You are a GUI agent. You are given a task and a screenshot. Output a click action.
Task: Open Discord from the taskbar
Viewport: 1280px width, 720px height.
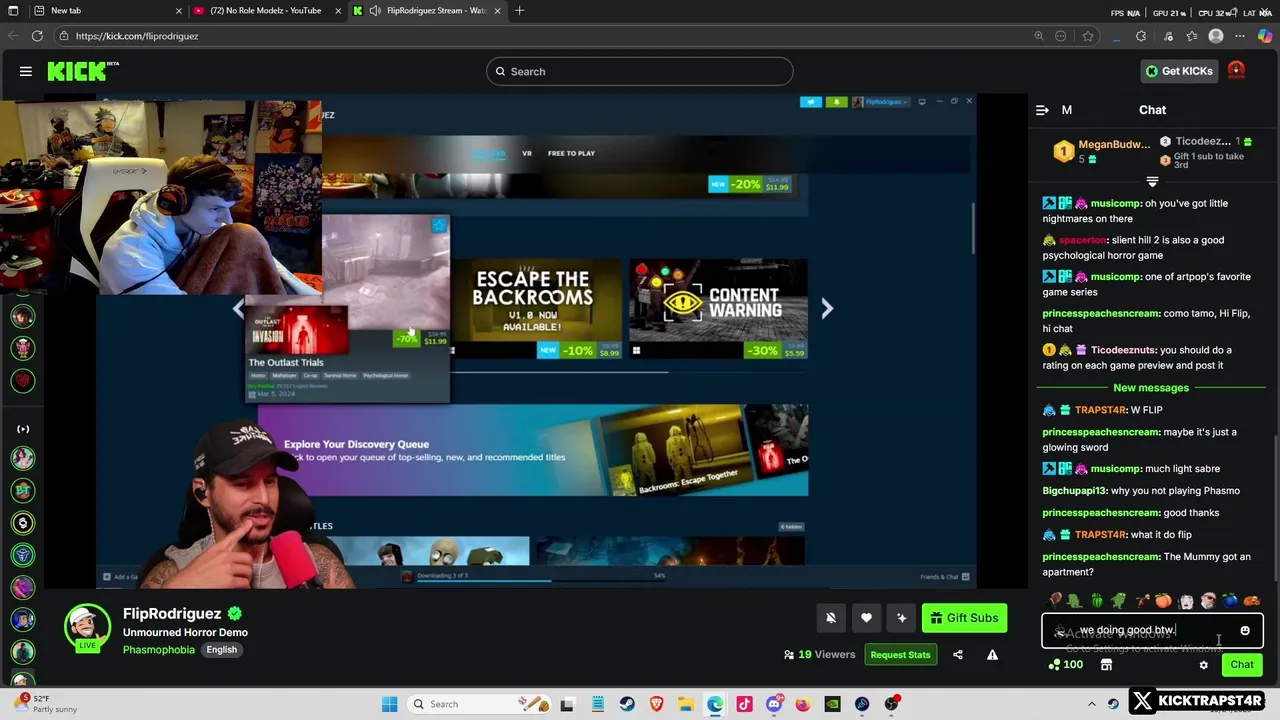[x=774, y=704]
